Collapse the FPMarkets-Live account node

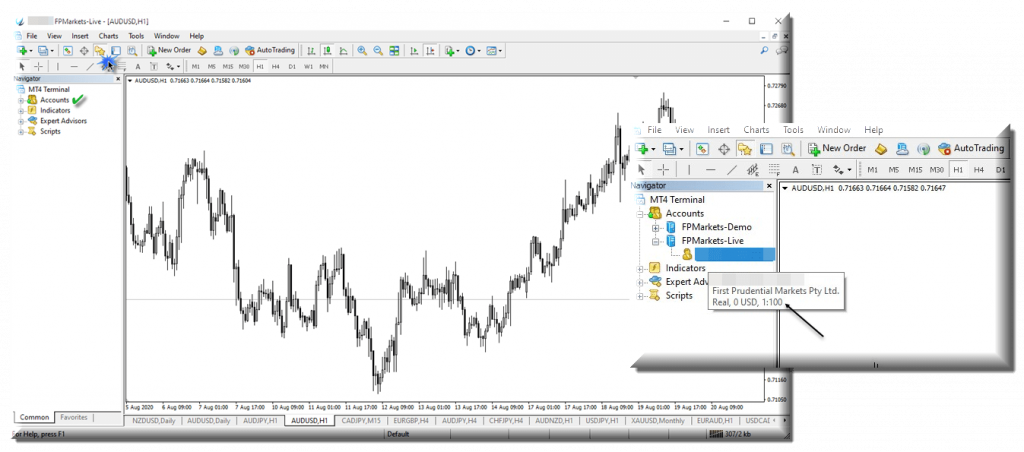pos(656,241)
